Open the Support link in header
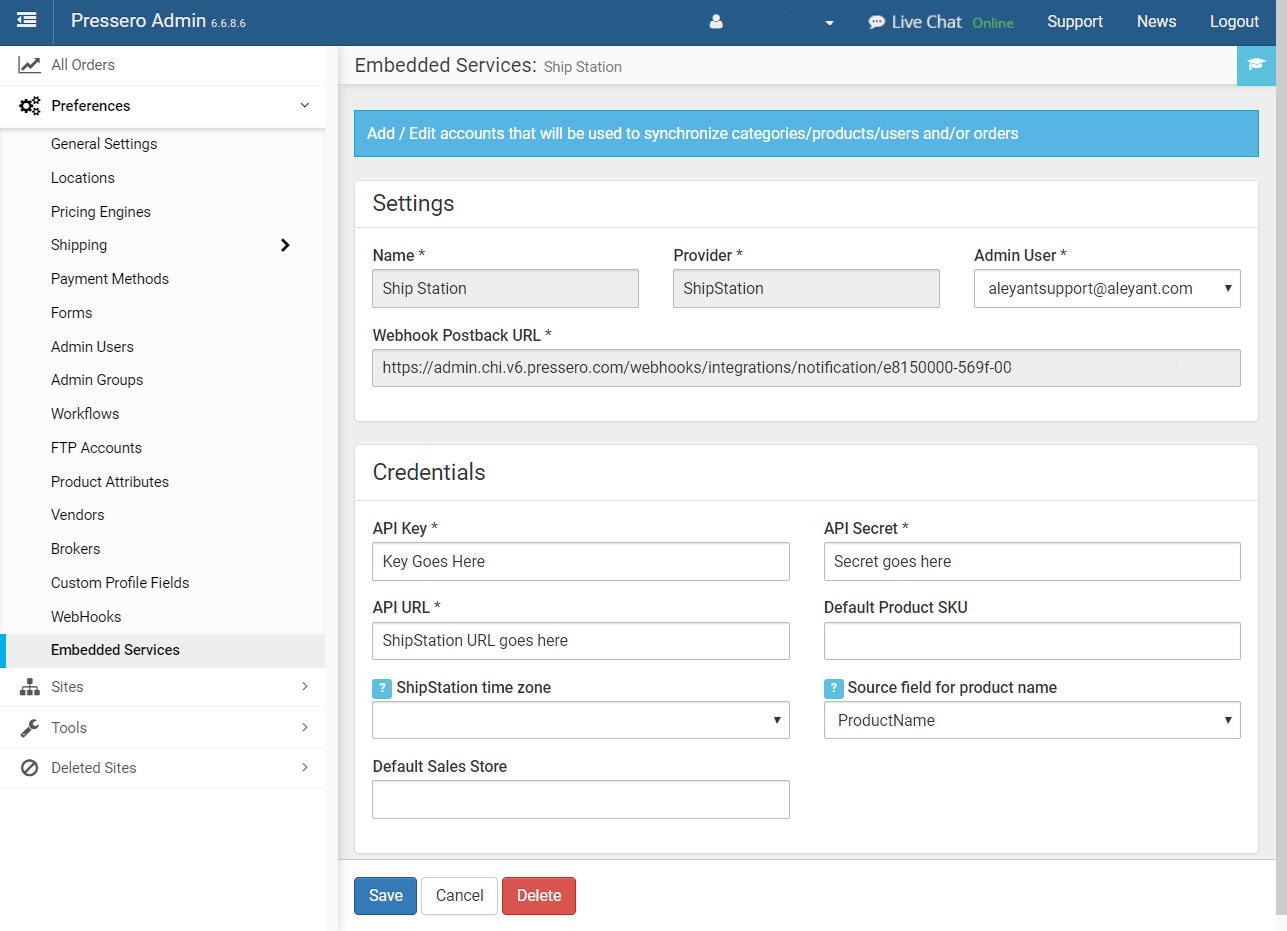1287x931 pixels. coord(1075,22)
